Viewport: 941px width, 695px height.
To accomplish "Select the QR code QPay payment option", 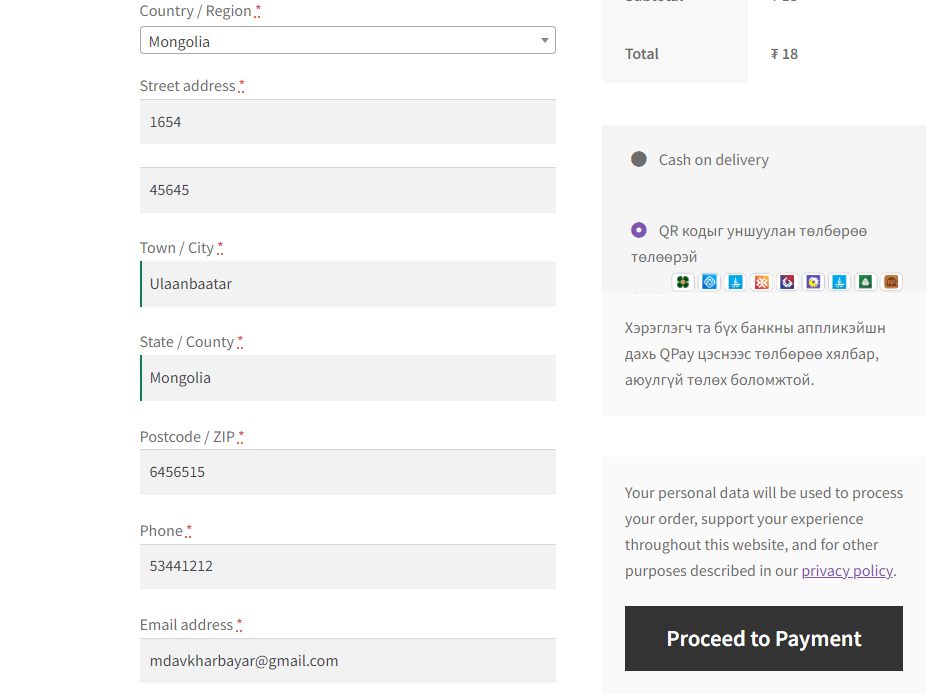I will (x=639, y=230).
